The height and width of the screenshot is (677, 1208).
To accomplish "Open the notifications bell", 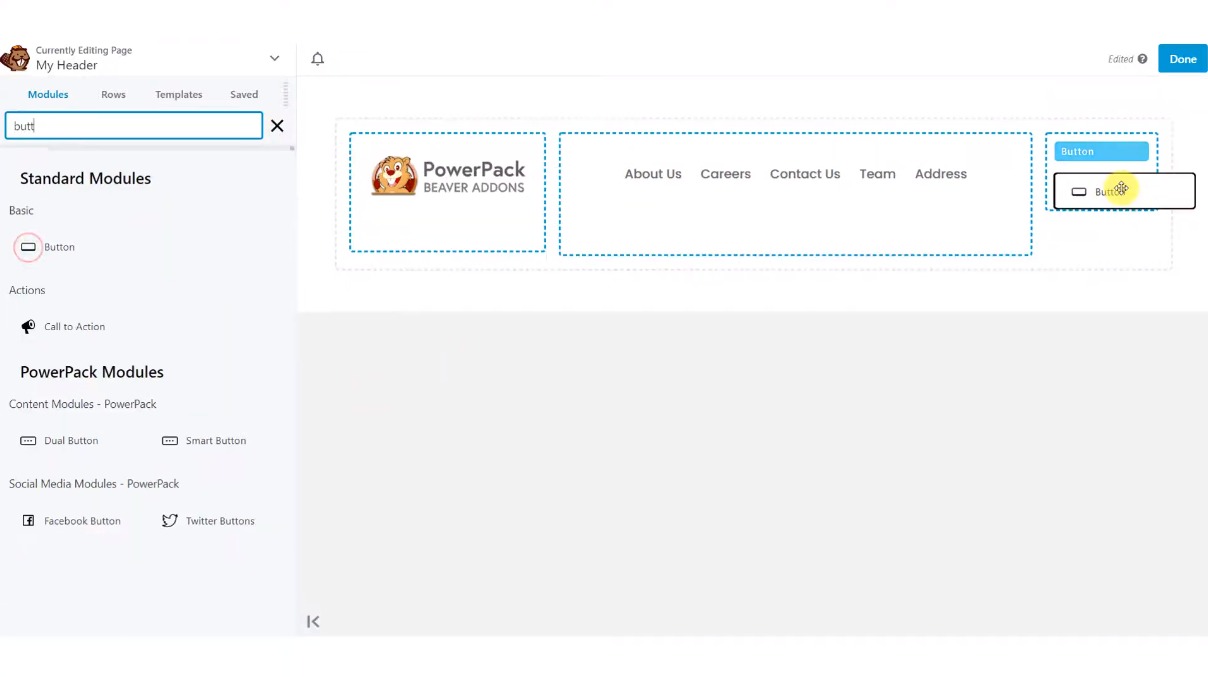I will pos(317,59).
